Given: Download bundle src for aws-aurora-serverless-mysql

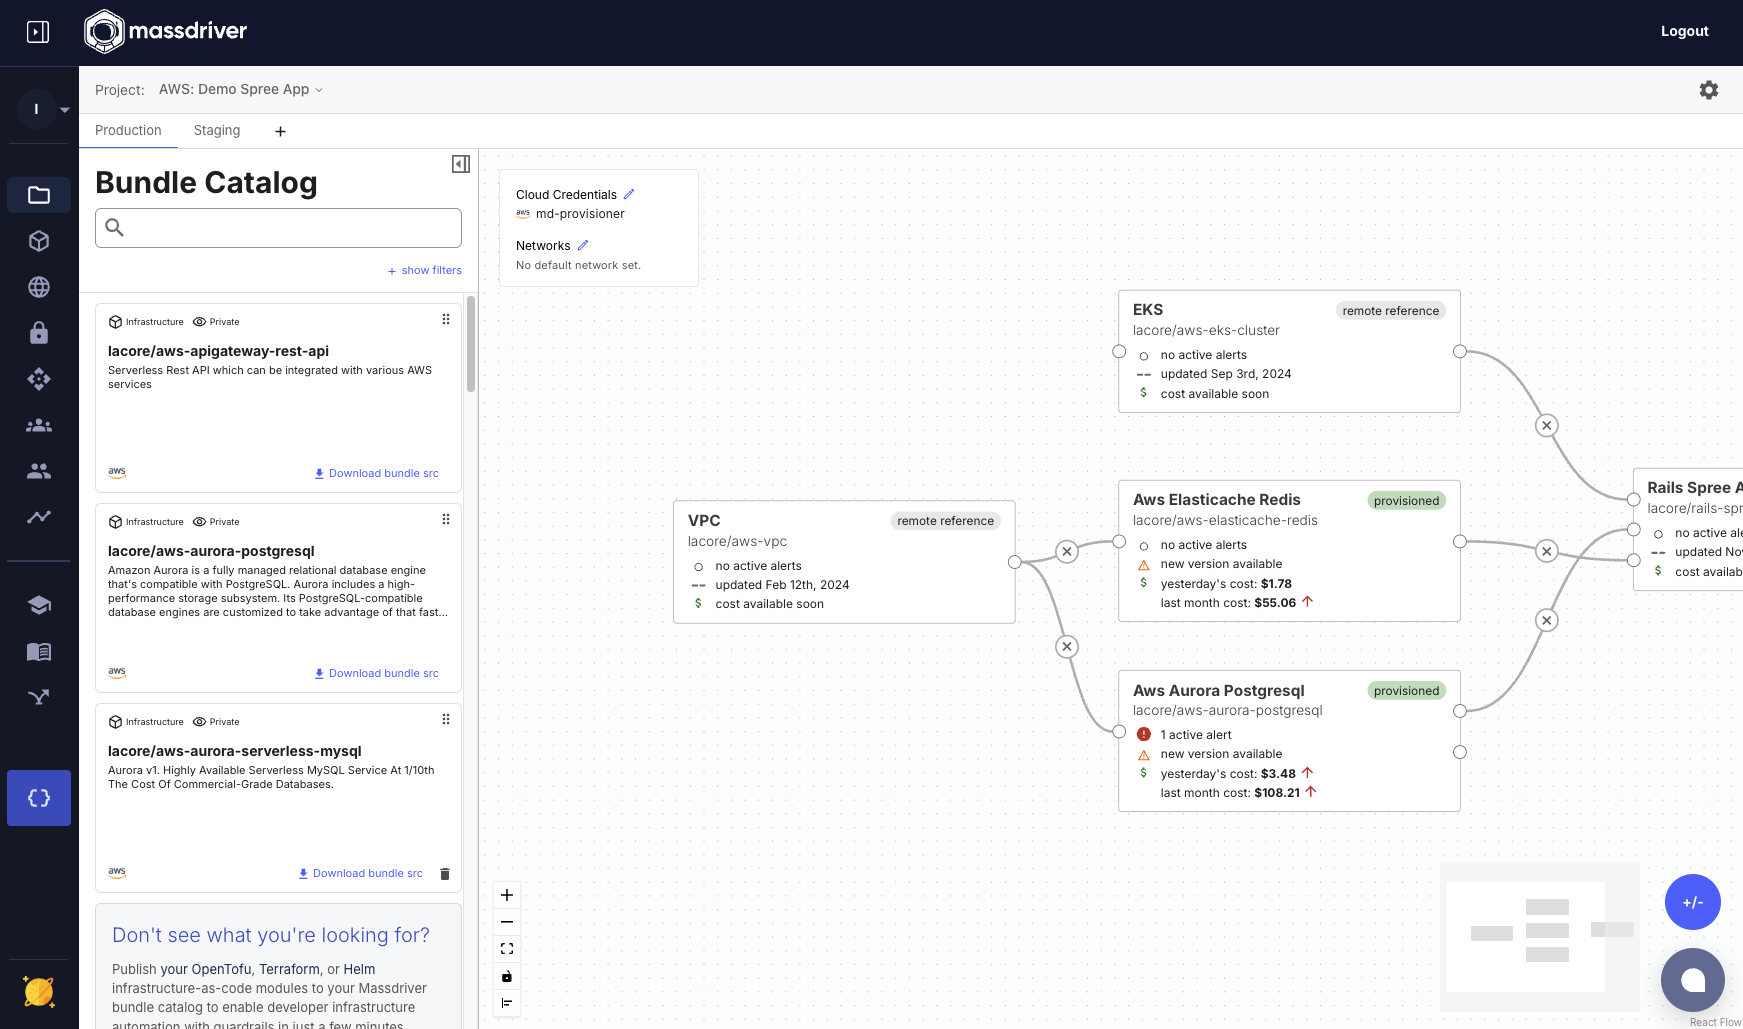Looking at the screenshot, I should (361, 873).
